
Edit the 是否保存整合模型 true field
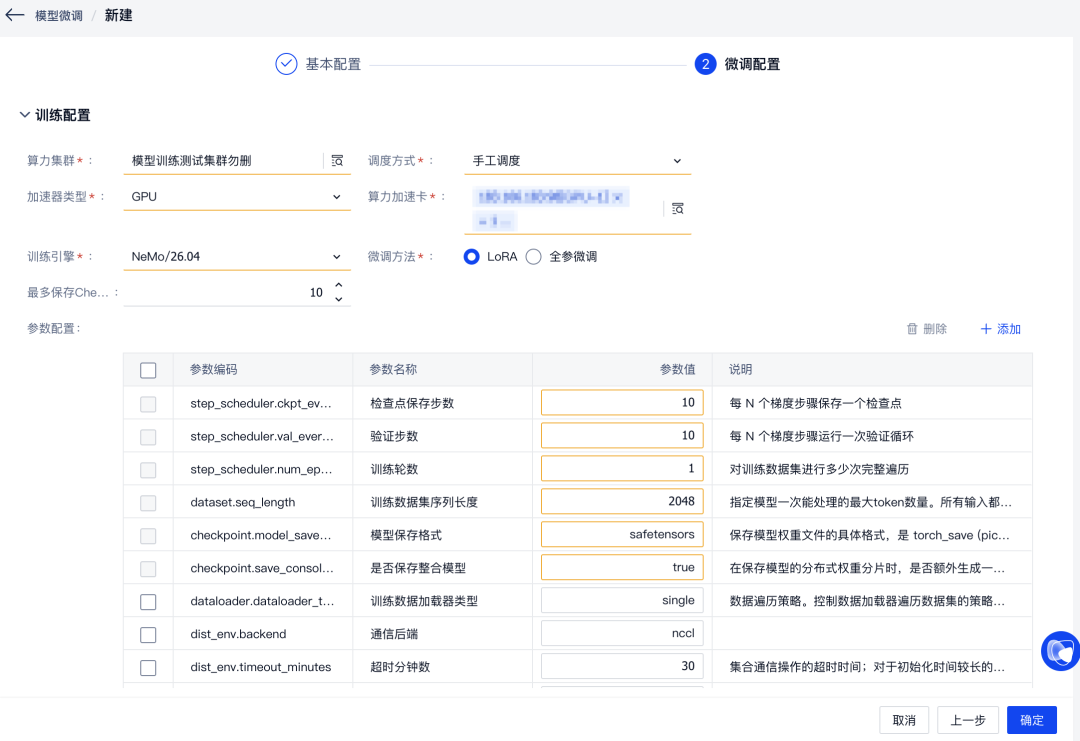[x=622, y=567]
